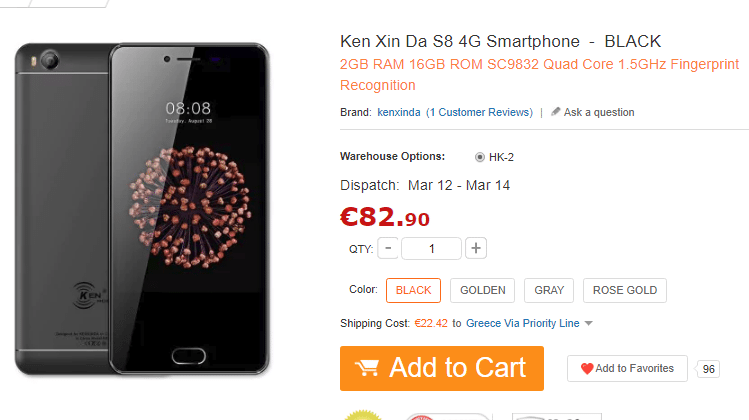Decrease quantity with the minus button
The height and width of the screenshot is (420, 749).
388,248
